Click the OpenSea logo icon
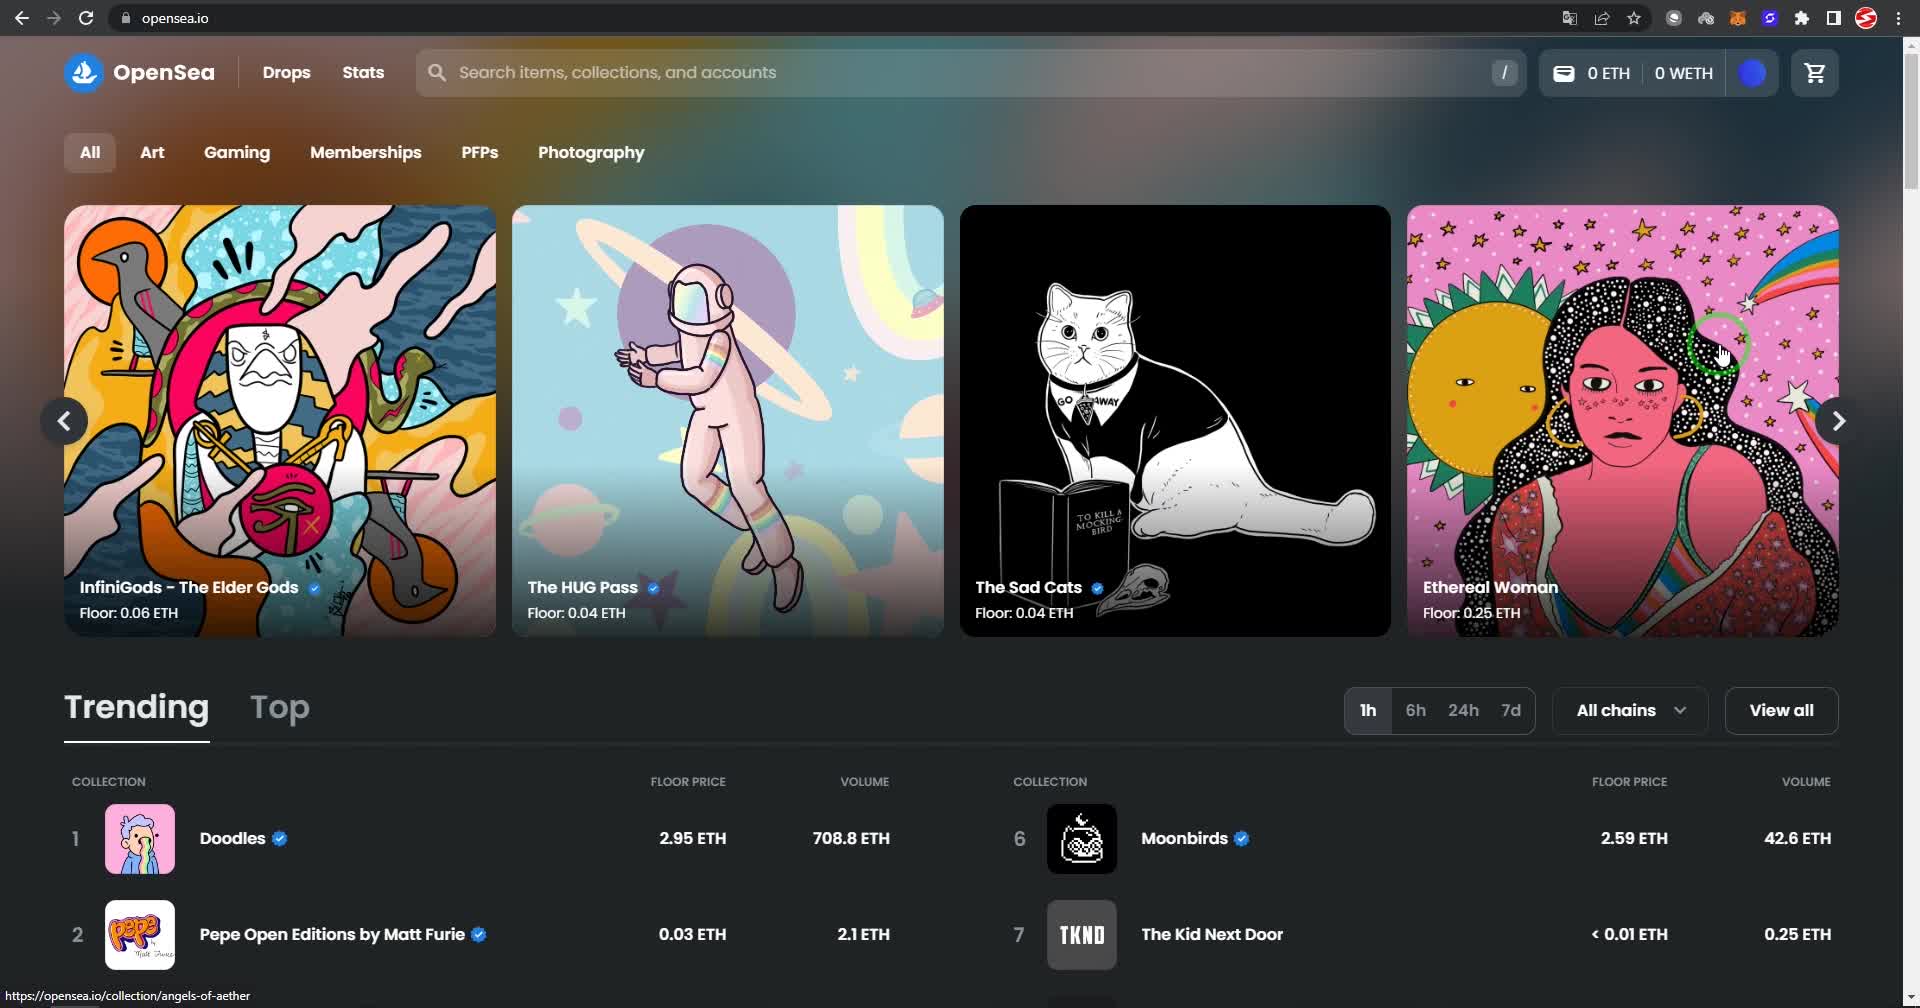 pyautogui.click(x=84, y=73)
